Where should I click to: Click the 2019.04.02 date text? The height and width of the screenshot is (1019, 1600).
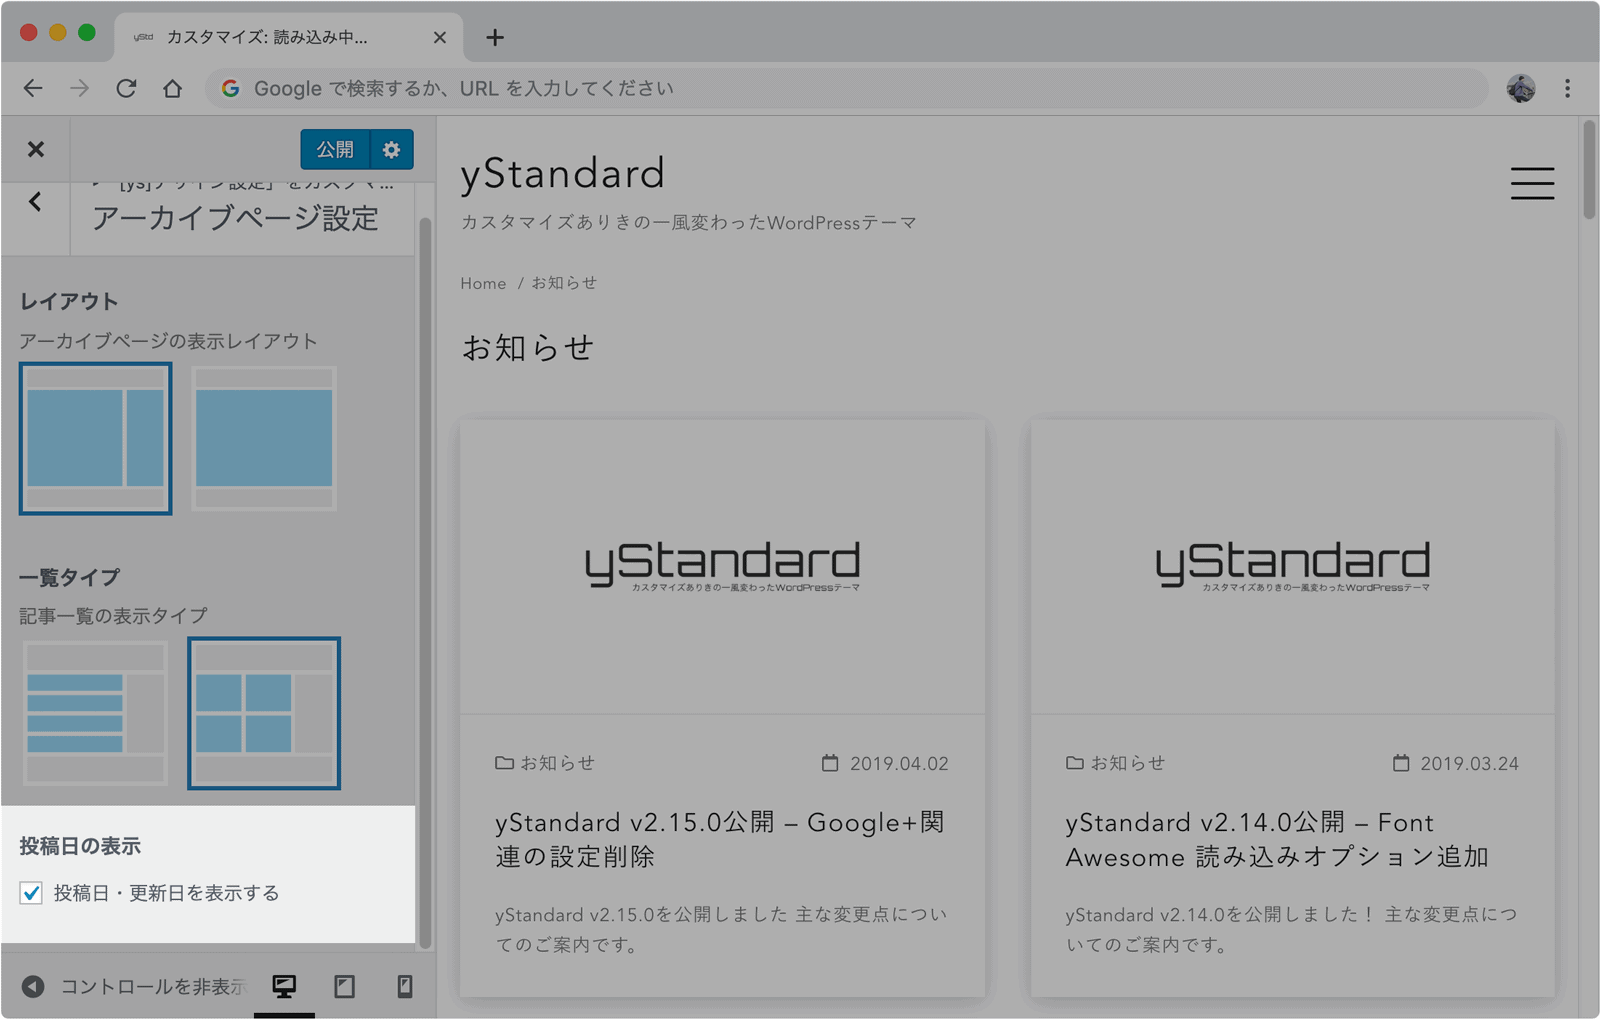click(x=899, y=764)
